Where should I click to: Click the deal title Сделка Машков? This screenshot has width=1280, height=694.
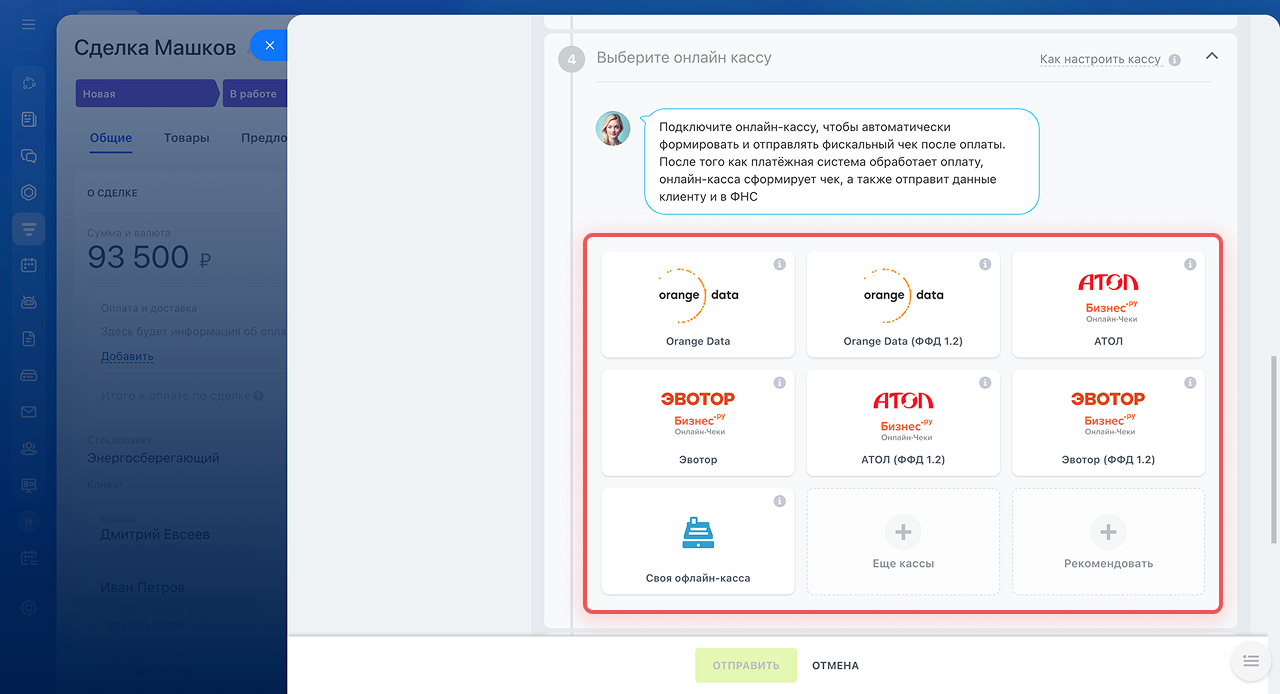coord(155,47)
